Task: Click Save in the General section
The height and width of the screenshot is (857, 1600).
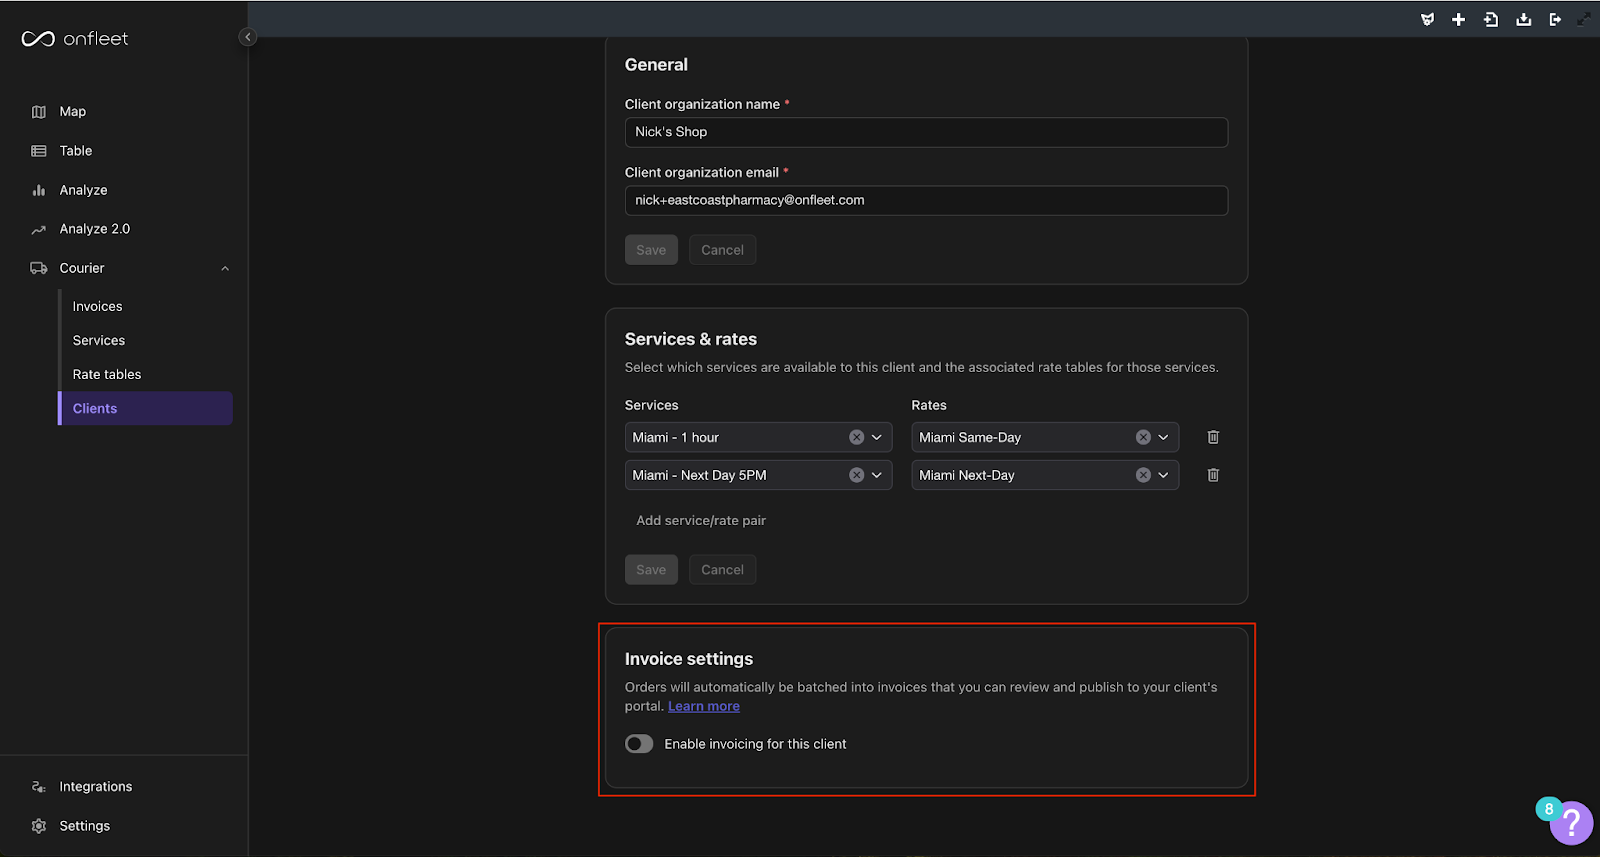Action: point(651,250)
